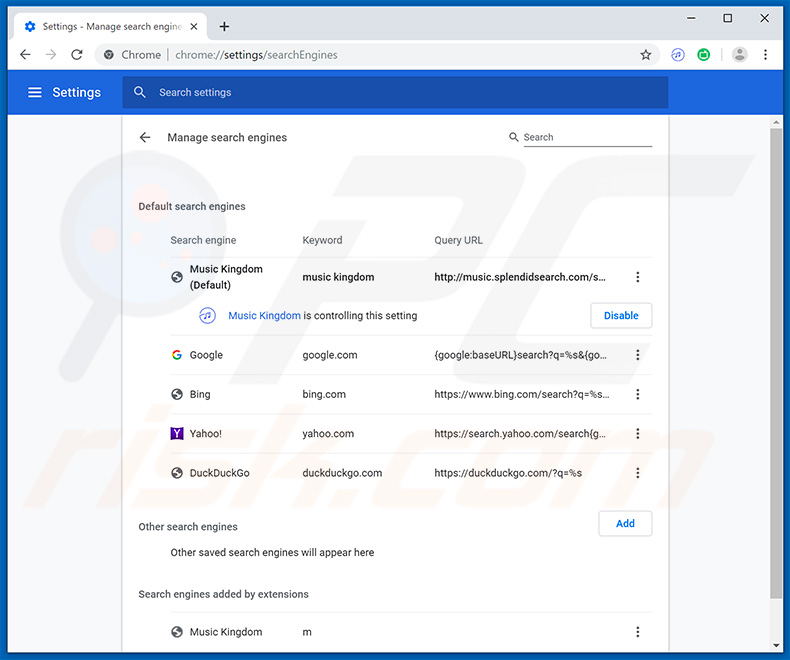Image resolution: width=790 pixels, height=660 pixels.
Task: Click the vertical page scrollbar
Action: 776,360
